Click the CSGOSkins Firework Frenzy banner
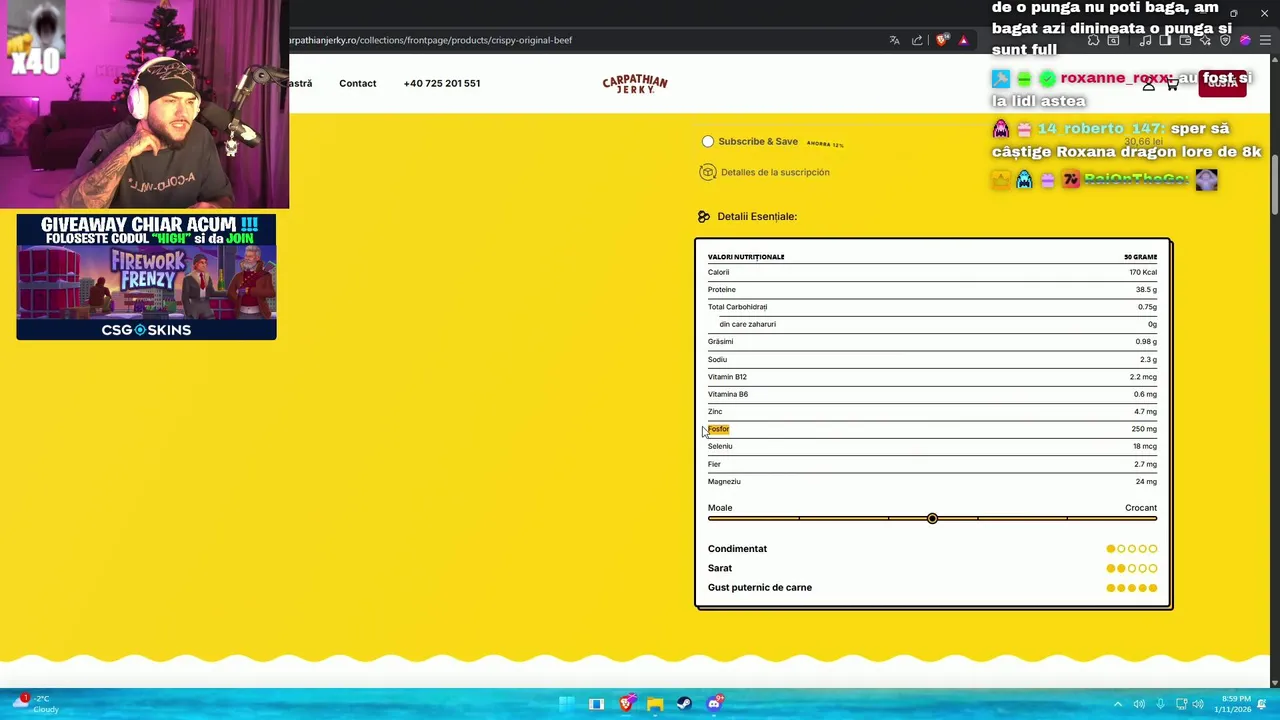 146,277
